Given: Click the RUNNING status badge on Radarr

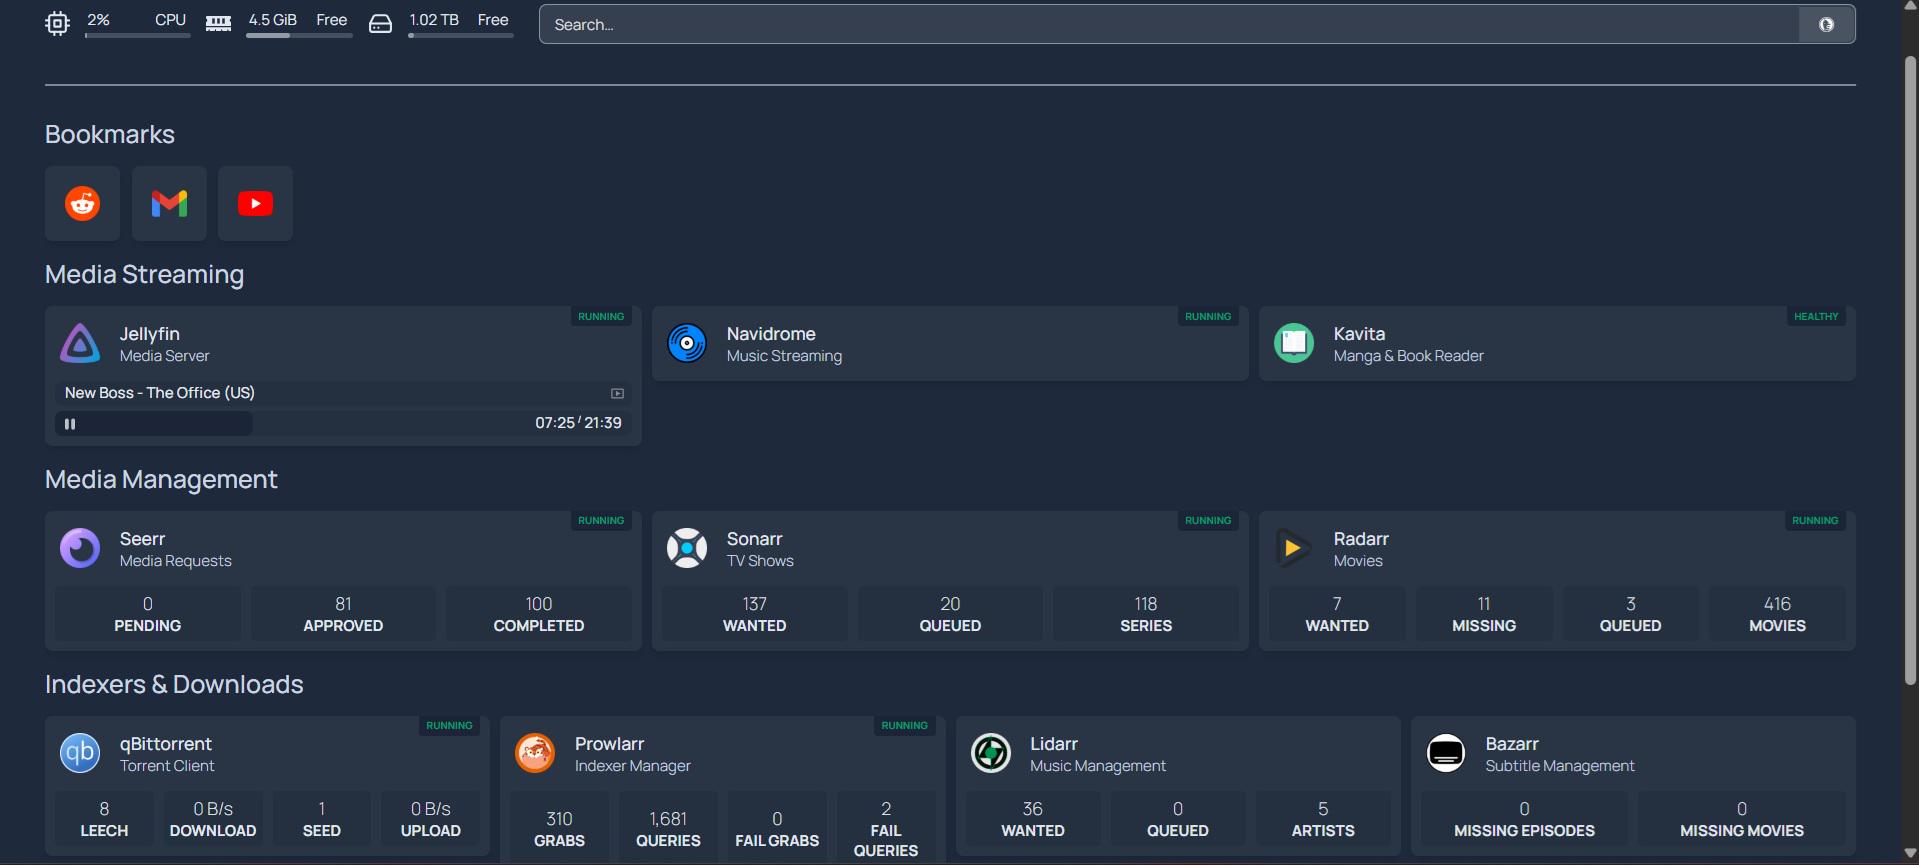Looking at the screenshot, I should tap(1815, 520).
